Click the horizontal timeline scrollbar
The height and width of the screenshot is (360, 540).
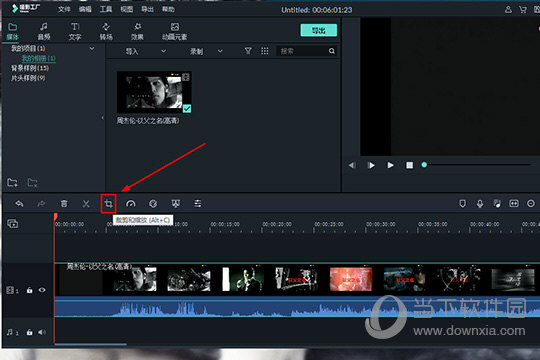coord(91,344)
